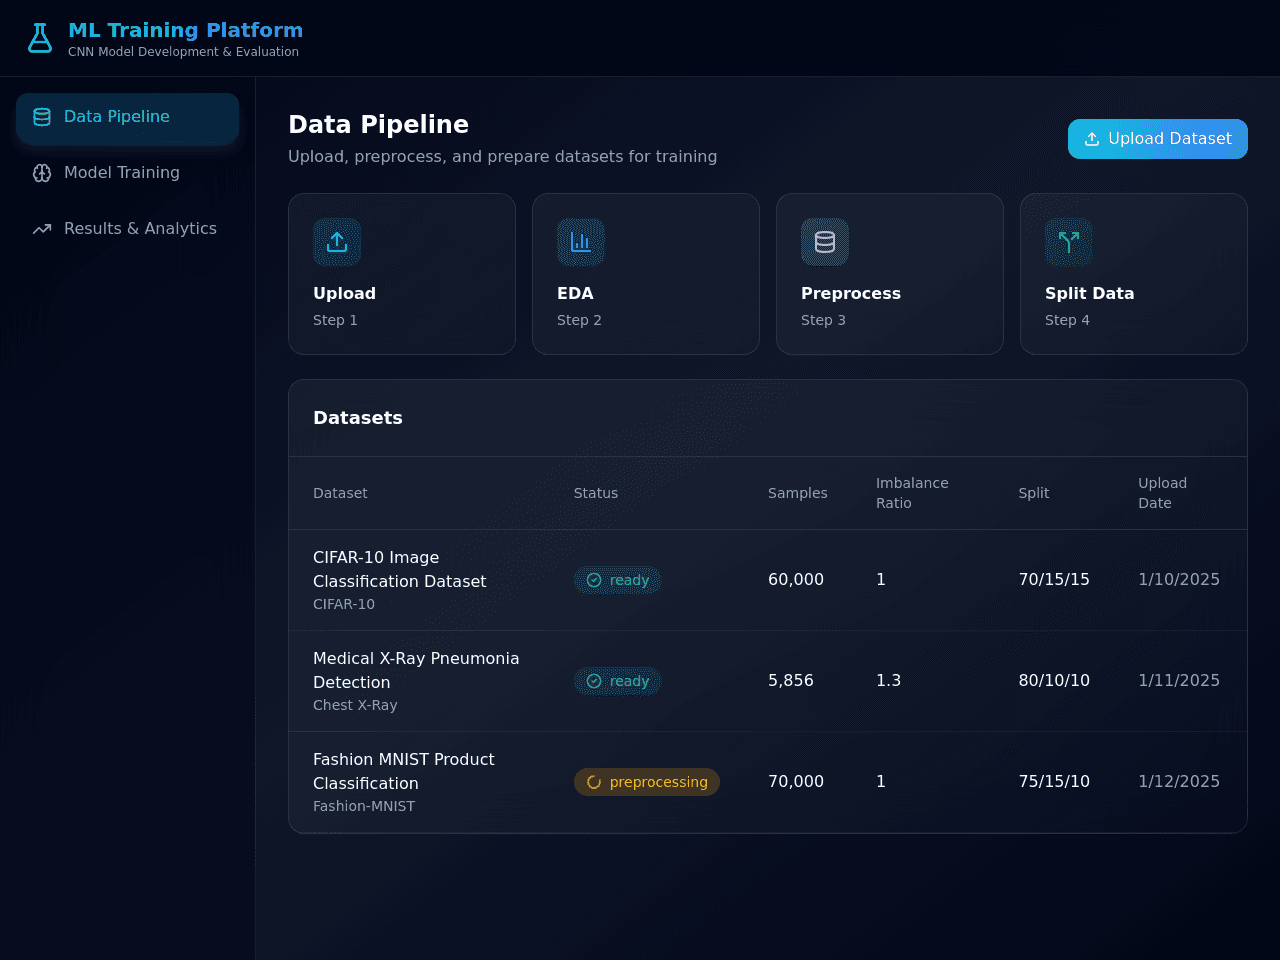Click the 70,000 samples value

[796, 782]
